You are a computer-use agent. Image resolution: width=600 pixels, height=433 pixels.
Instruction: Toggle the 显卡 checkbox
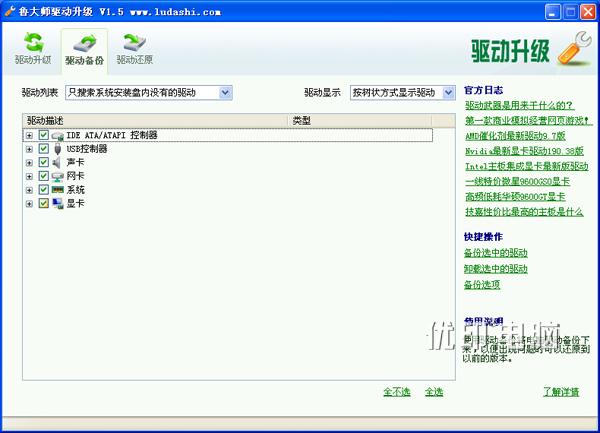tap(44, 203)
